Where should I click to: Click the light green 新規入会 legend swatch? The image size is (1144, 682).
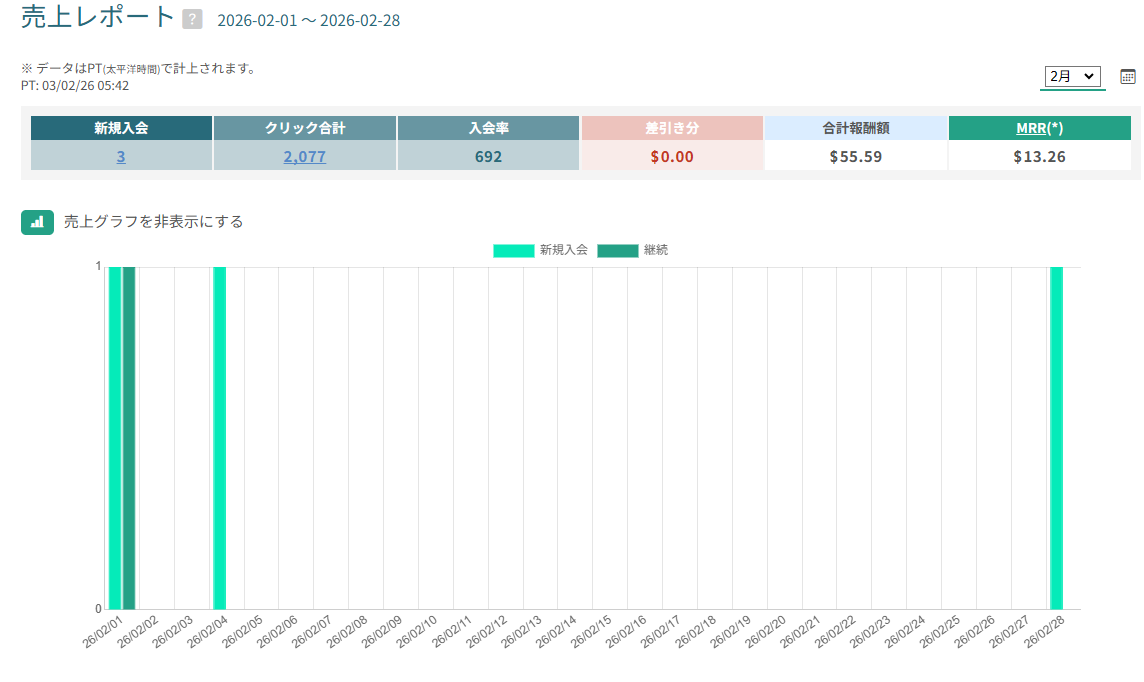513,250
